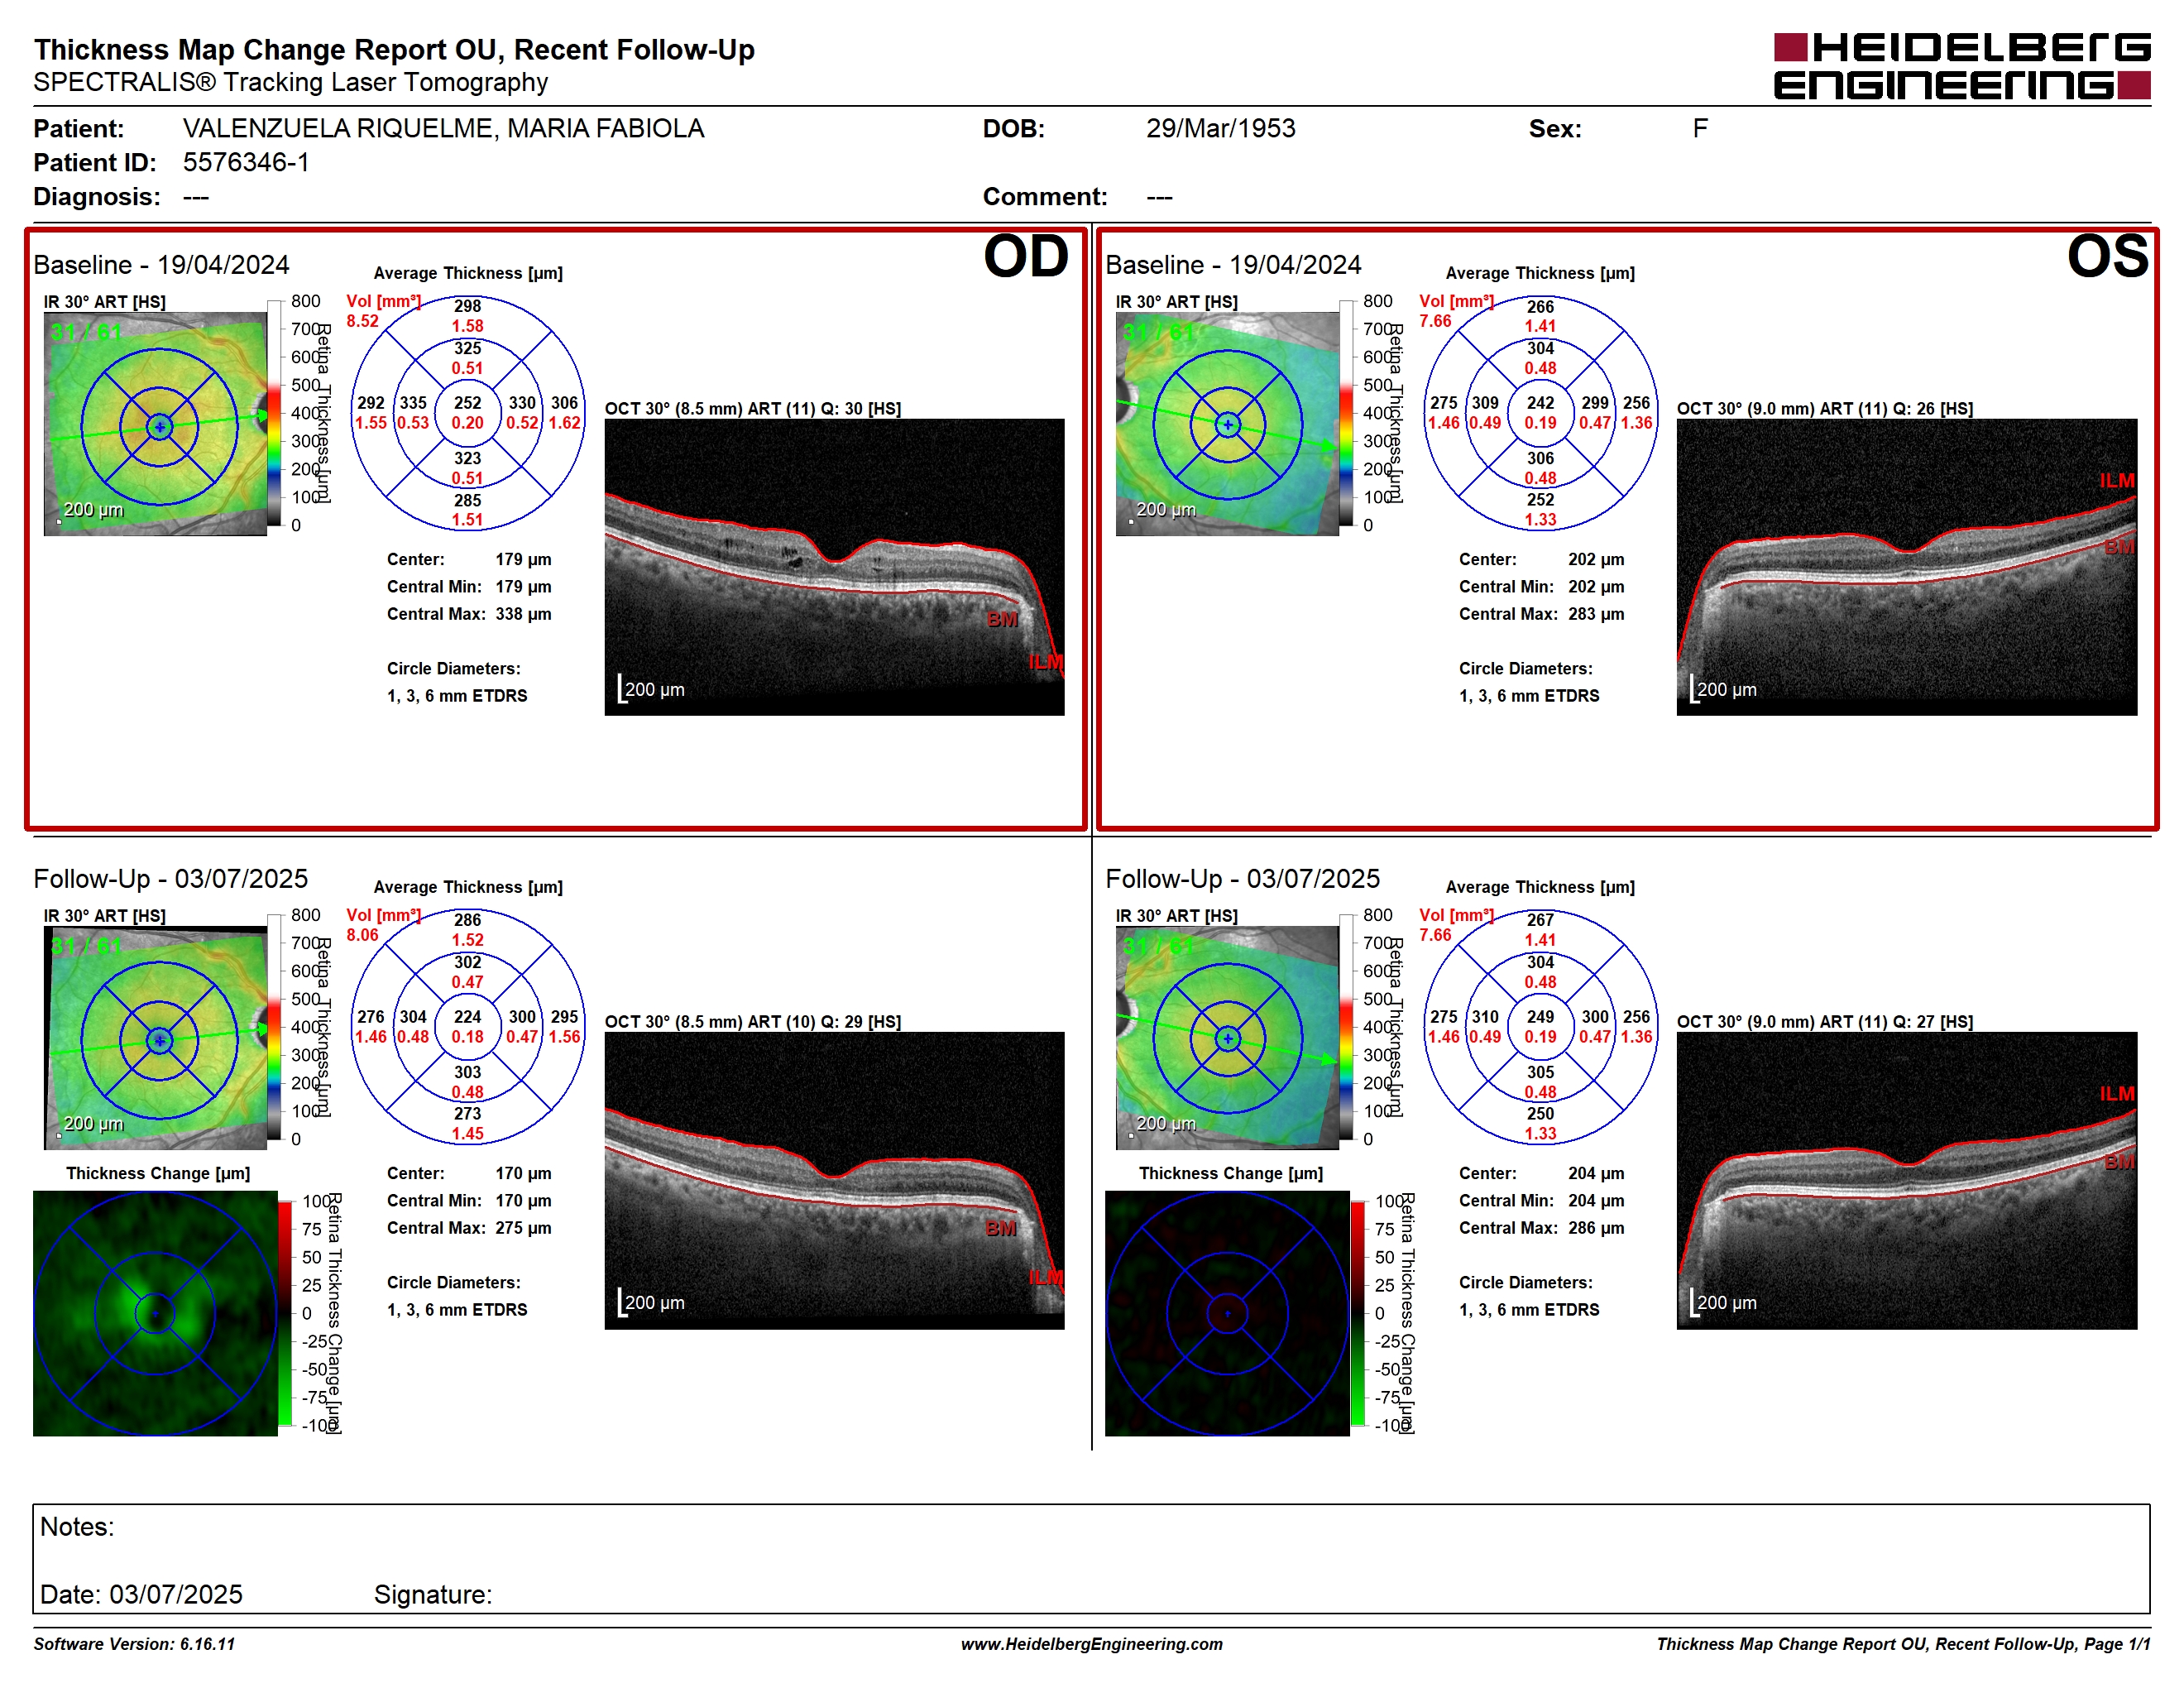Click the Signature field
This screenshot has width=2184, height=1688.
click(x=433, y=1594)
